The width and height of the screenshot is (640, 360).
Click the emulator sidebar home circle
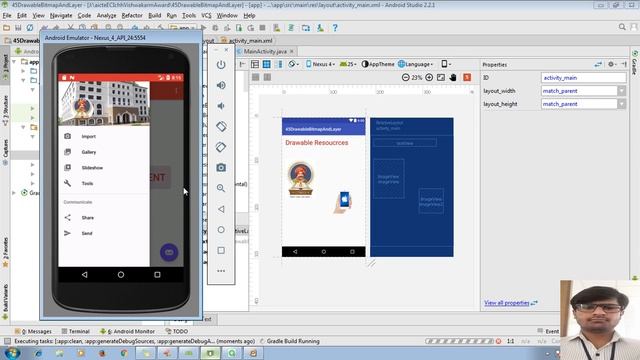point(221,230)
